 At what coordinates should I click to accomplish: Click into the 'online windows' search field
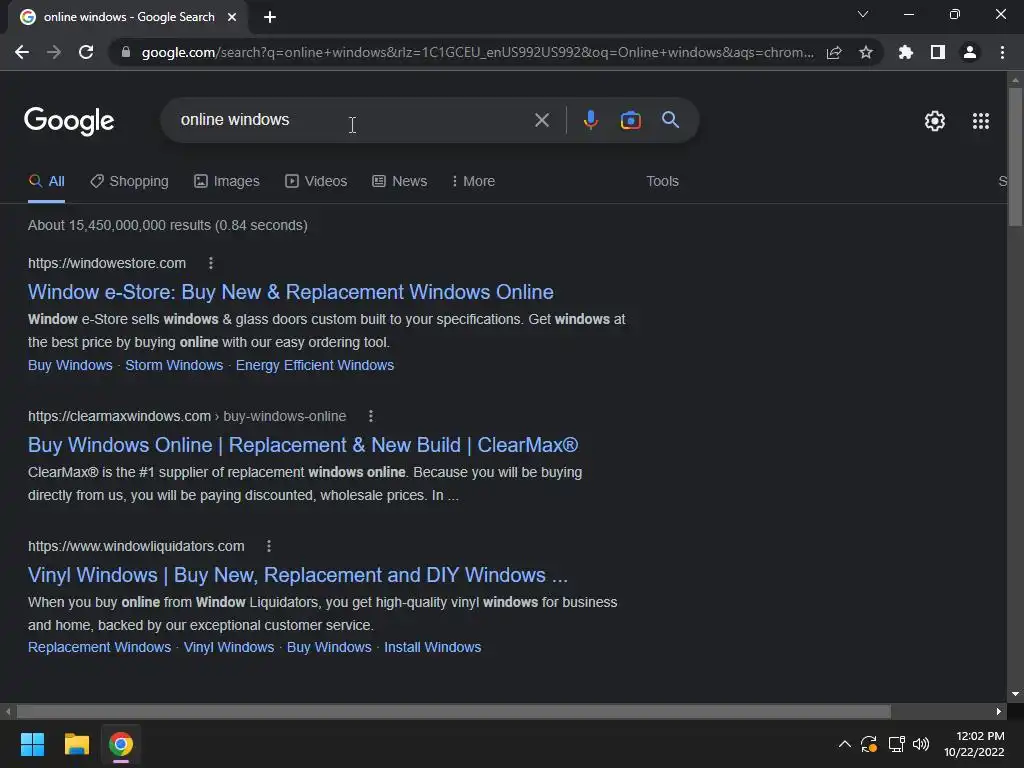click(353, 120)
